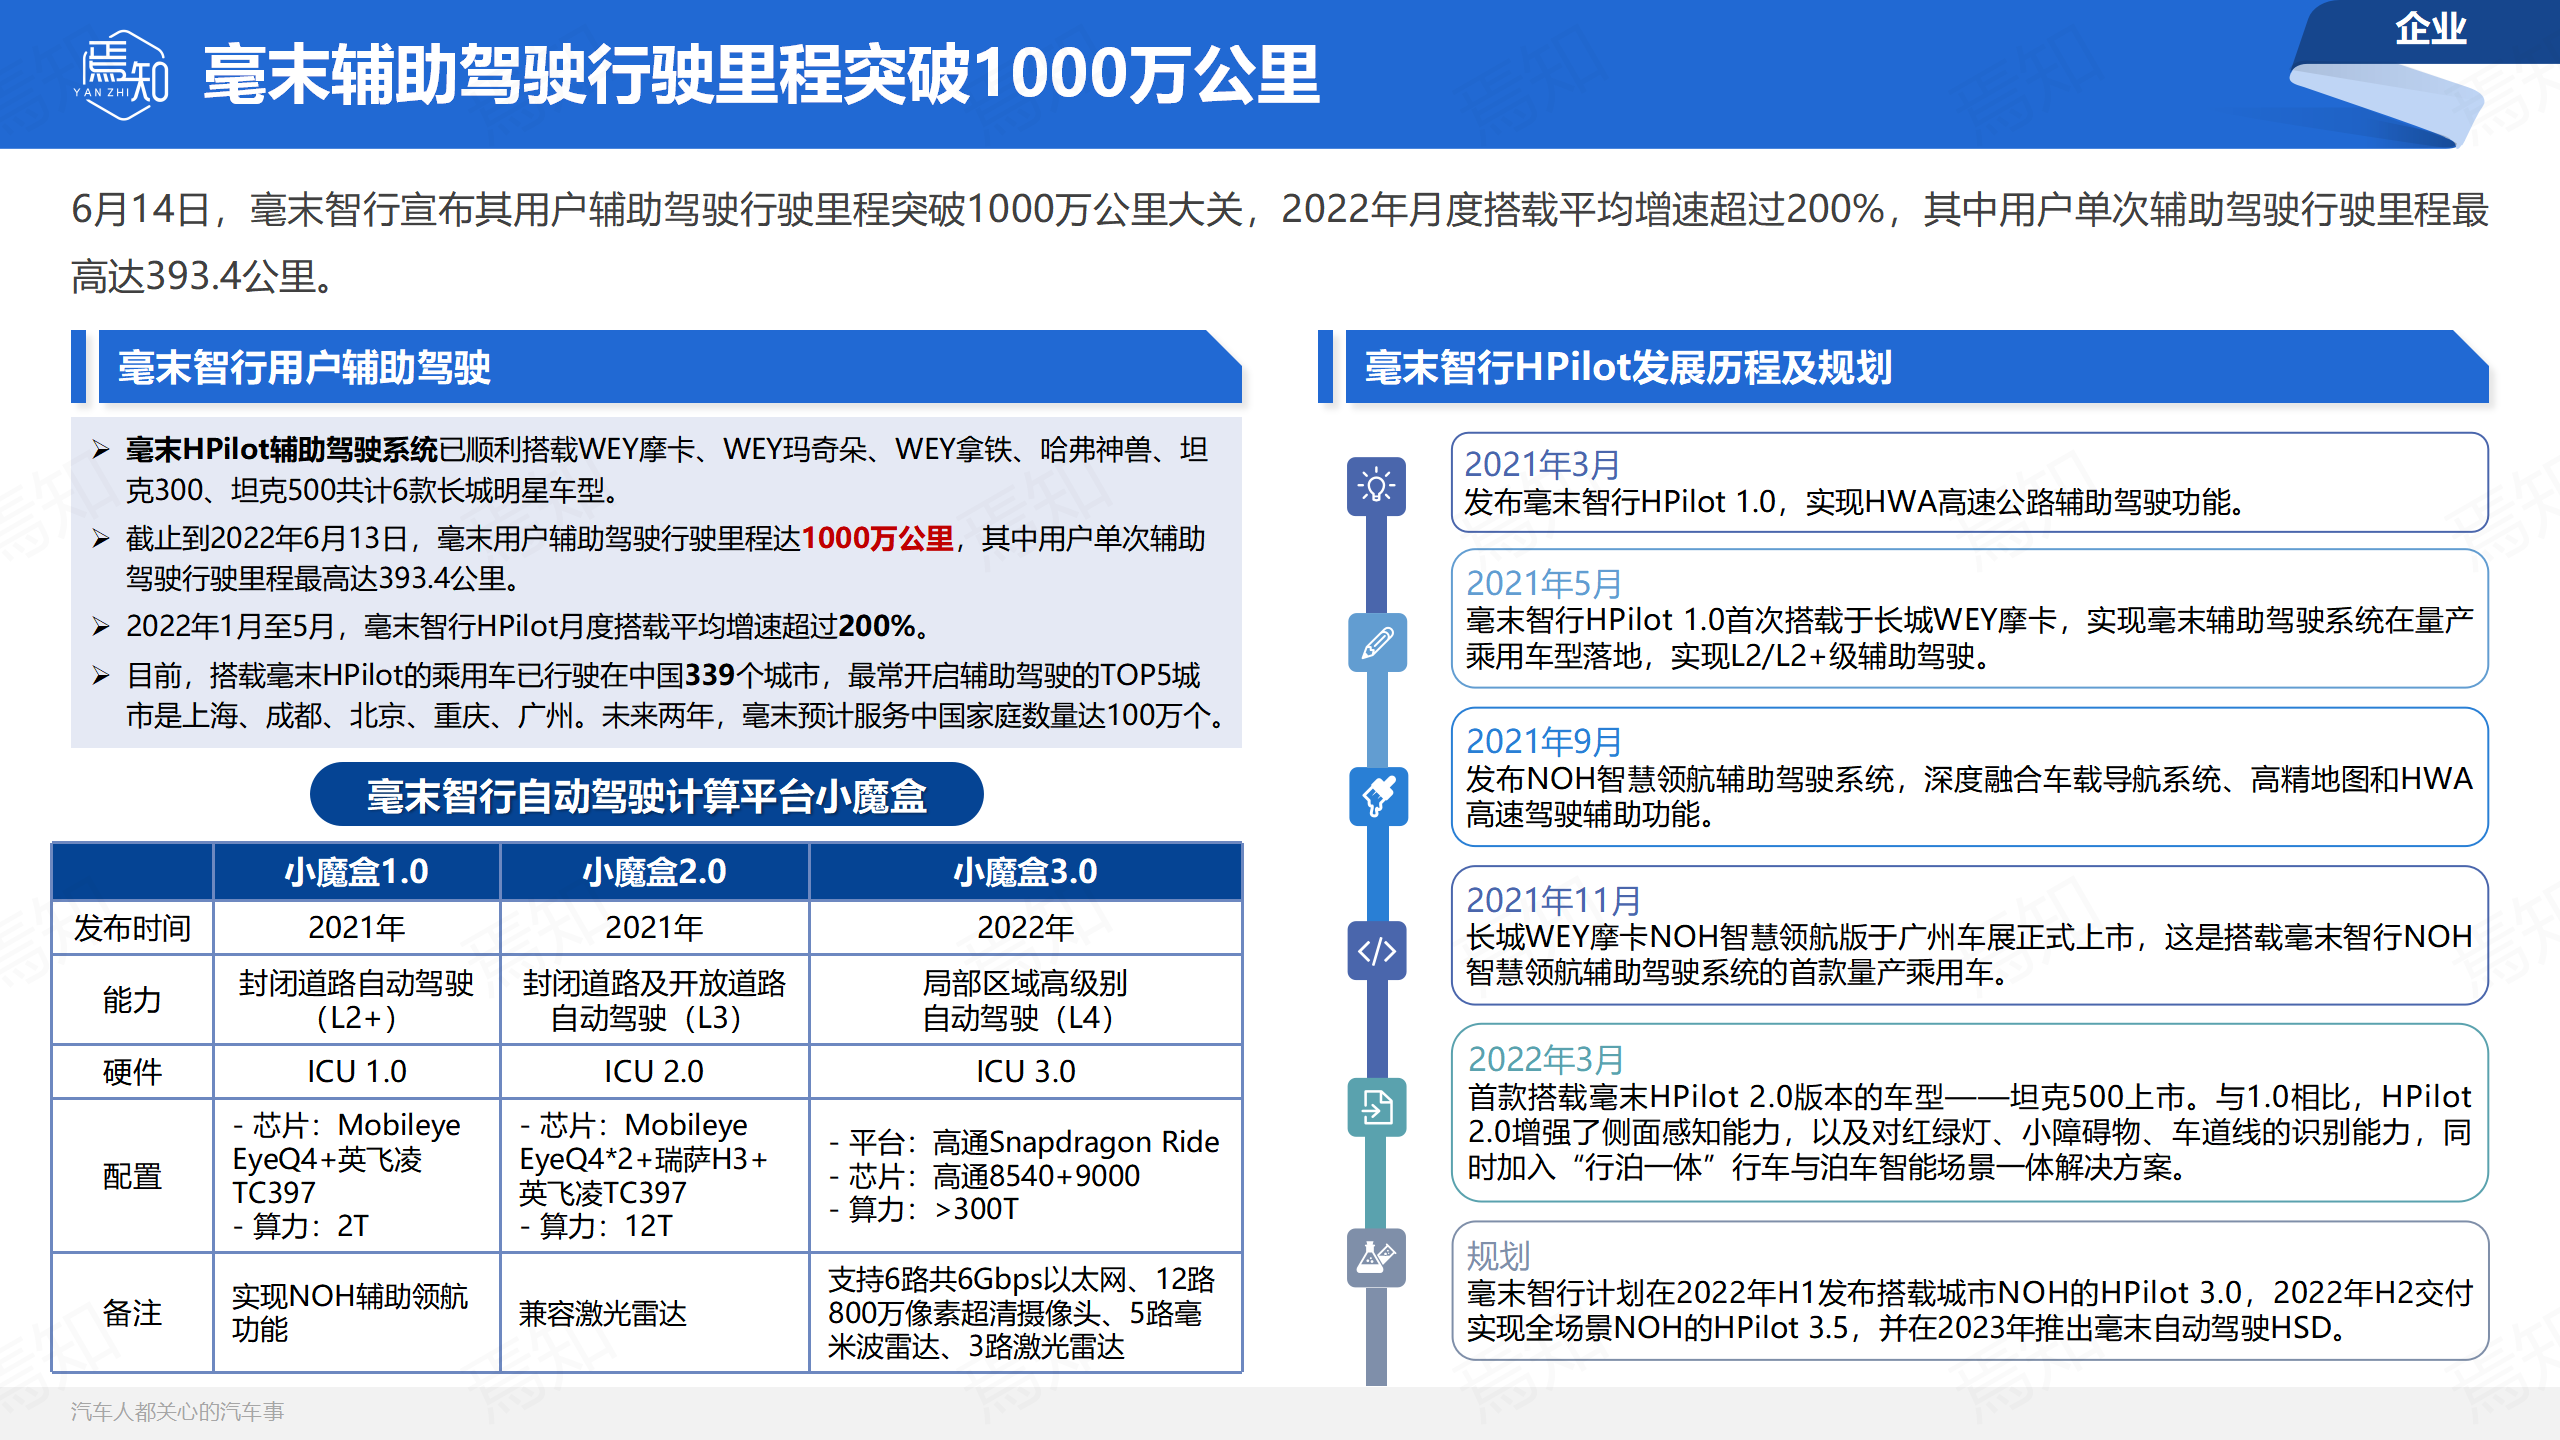Click the date heading 2021年11月
Screen dimensions: 2560x1440
tap(1553, 900)
